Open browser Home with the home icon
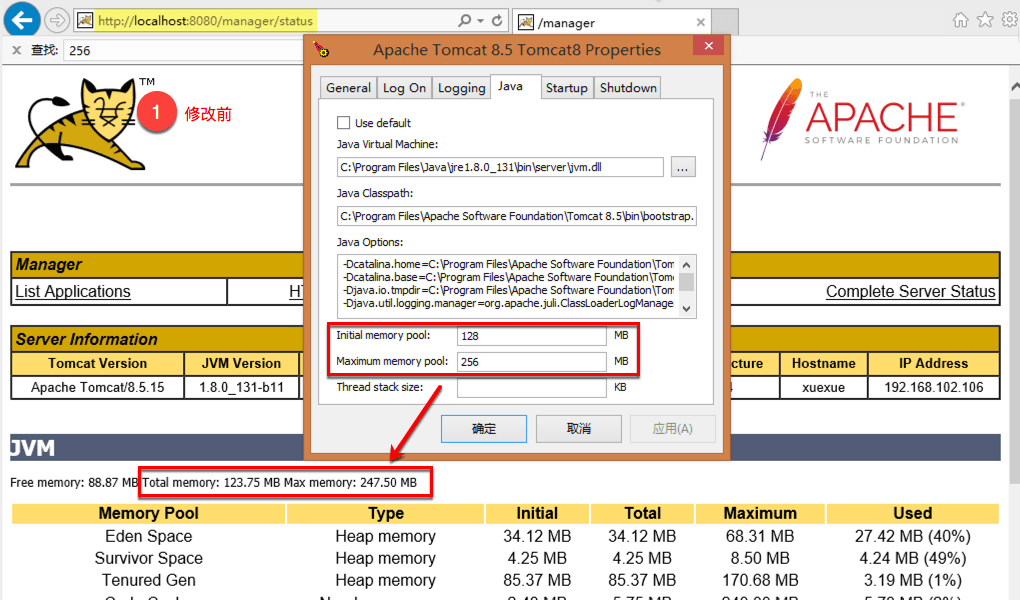Viewport: 1020px width, 600px height. (x=959, y=19)
